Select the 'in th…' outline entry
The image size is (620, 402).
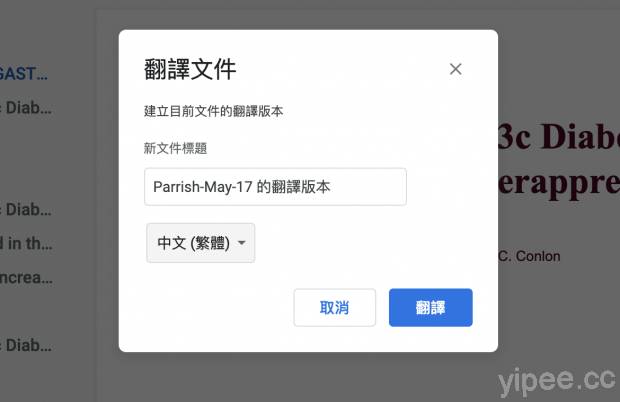[x=26, y=243]
